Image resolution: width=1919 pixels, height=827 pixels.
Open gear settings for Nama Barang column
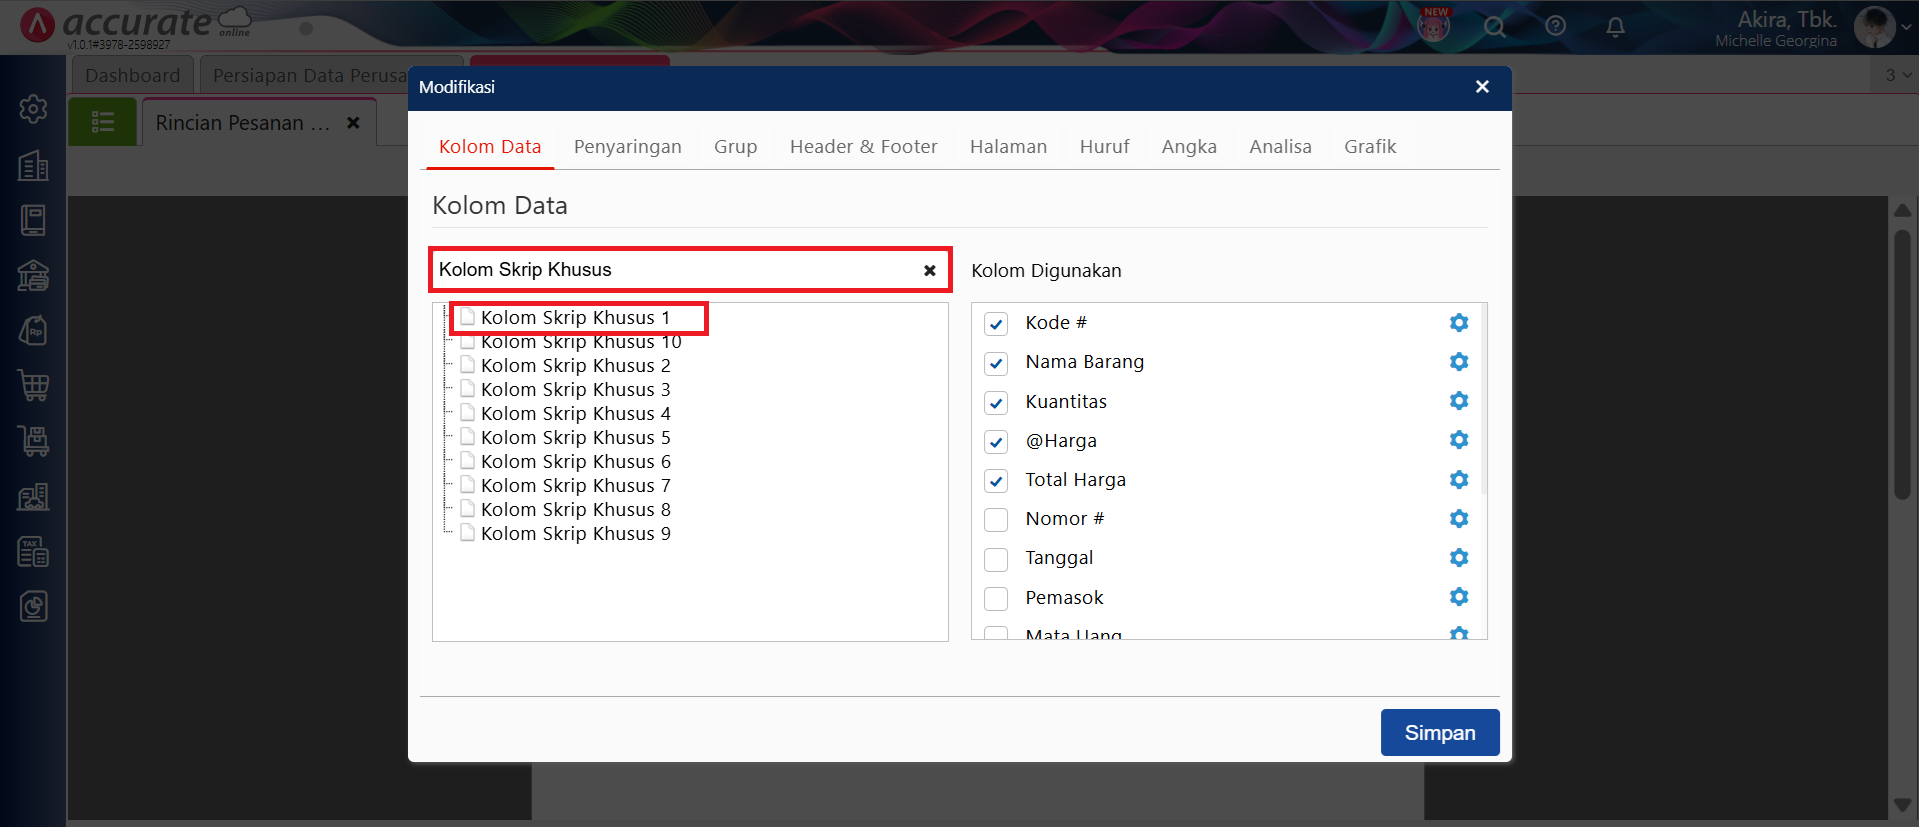(x=1458, y=362)
